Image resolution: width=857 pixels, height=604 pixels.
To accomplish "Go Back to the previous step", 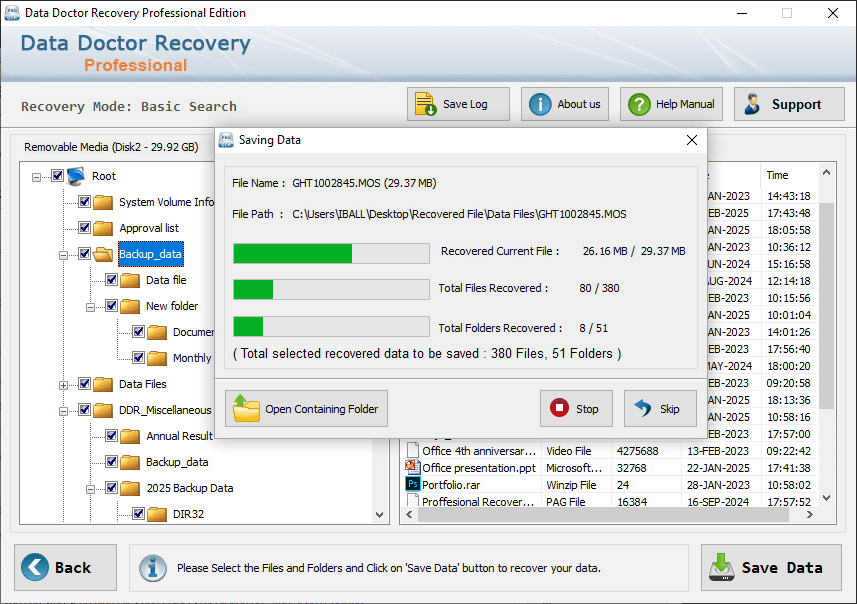I will tap(66, 567).
